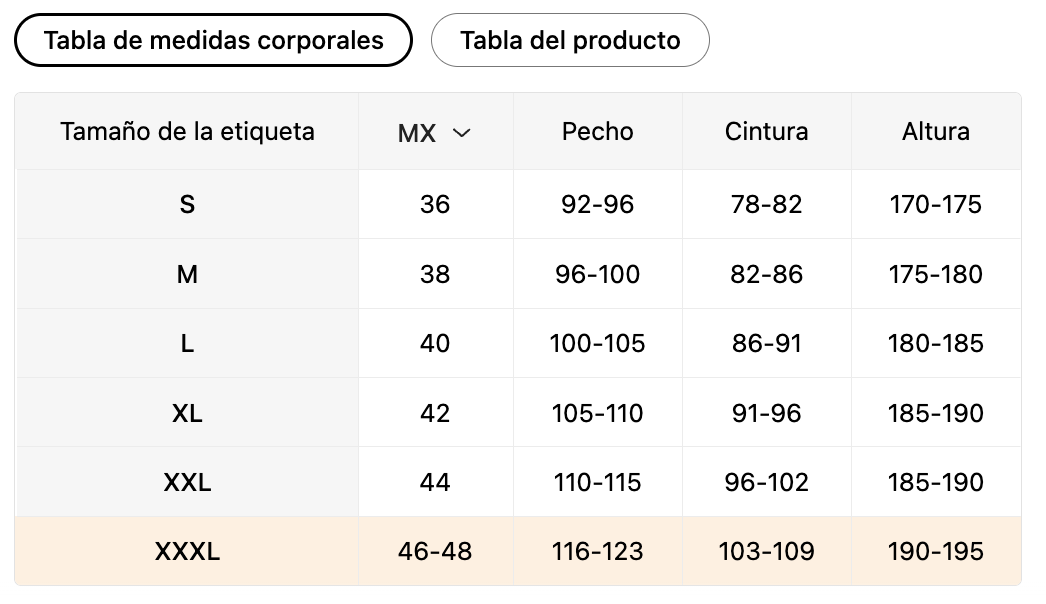Open the MX size region dropdown chevron
Screen dimensions: 1046x604
tap(461, 132)
